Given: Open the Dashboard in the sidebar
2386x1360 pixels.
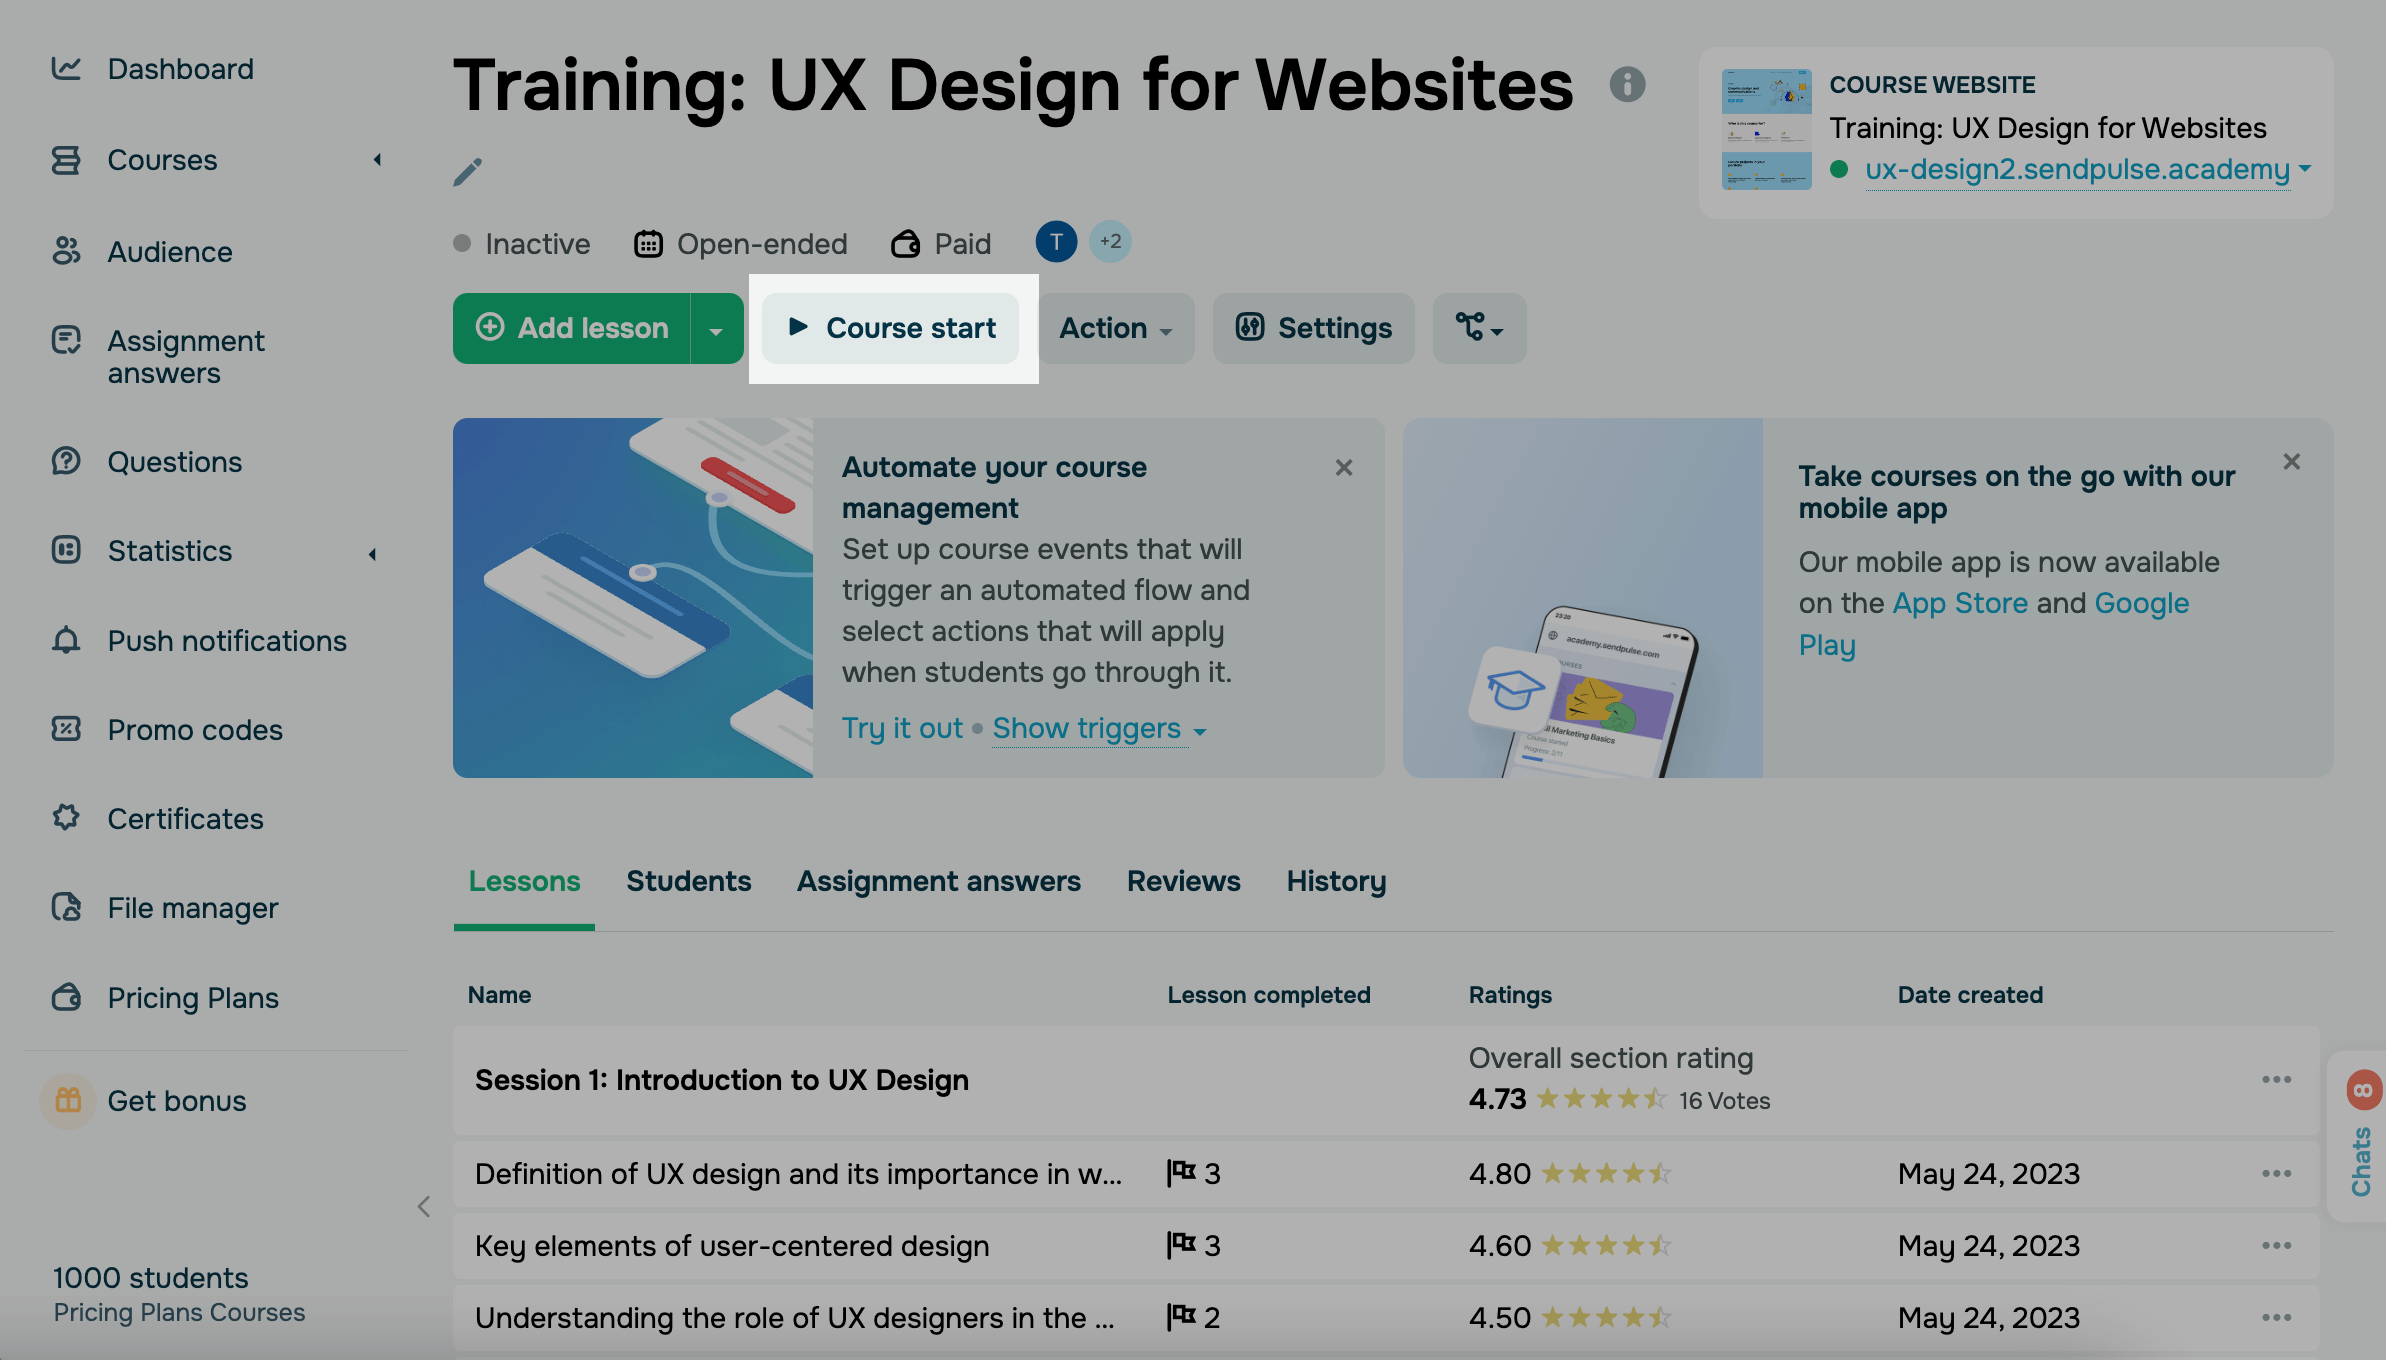Looking at the screenshot, I should [180, 69].
